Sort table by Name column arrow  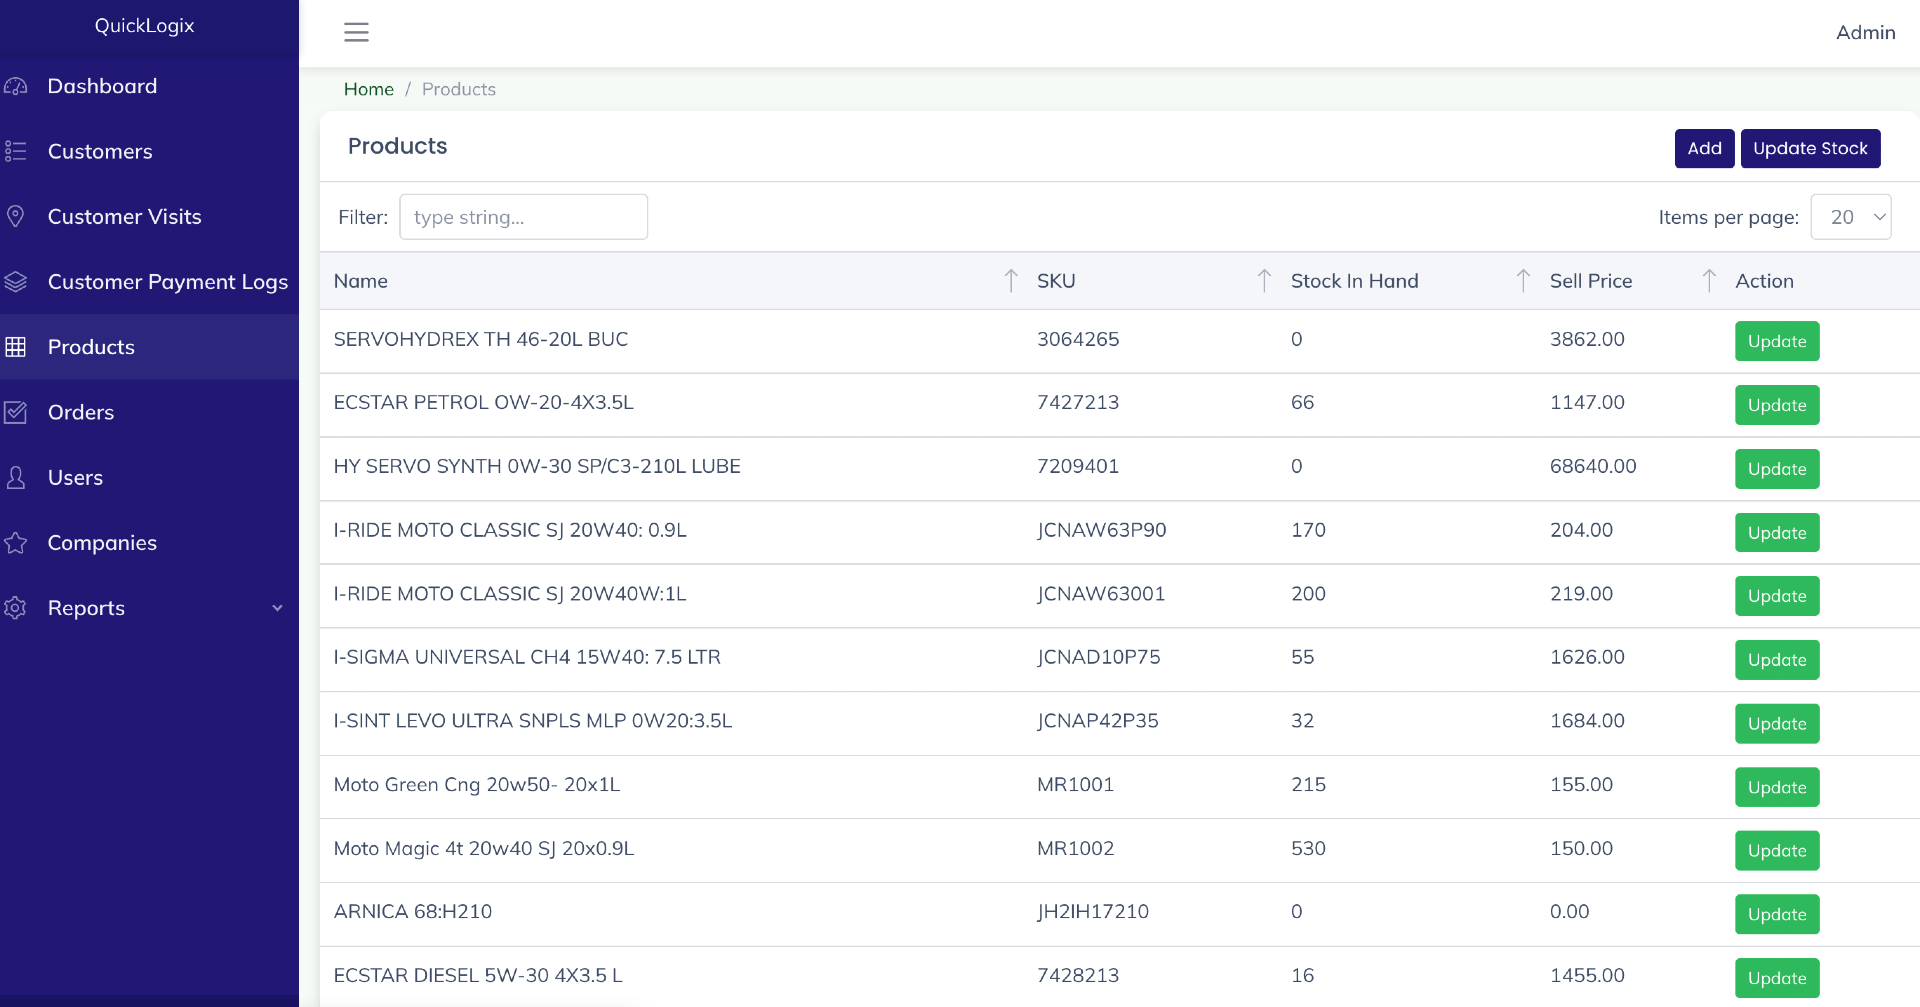[x=1010, y=281]
